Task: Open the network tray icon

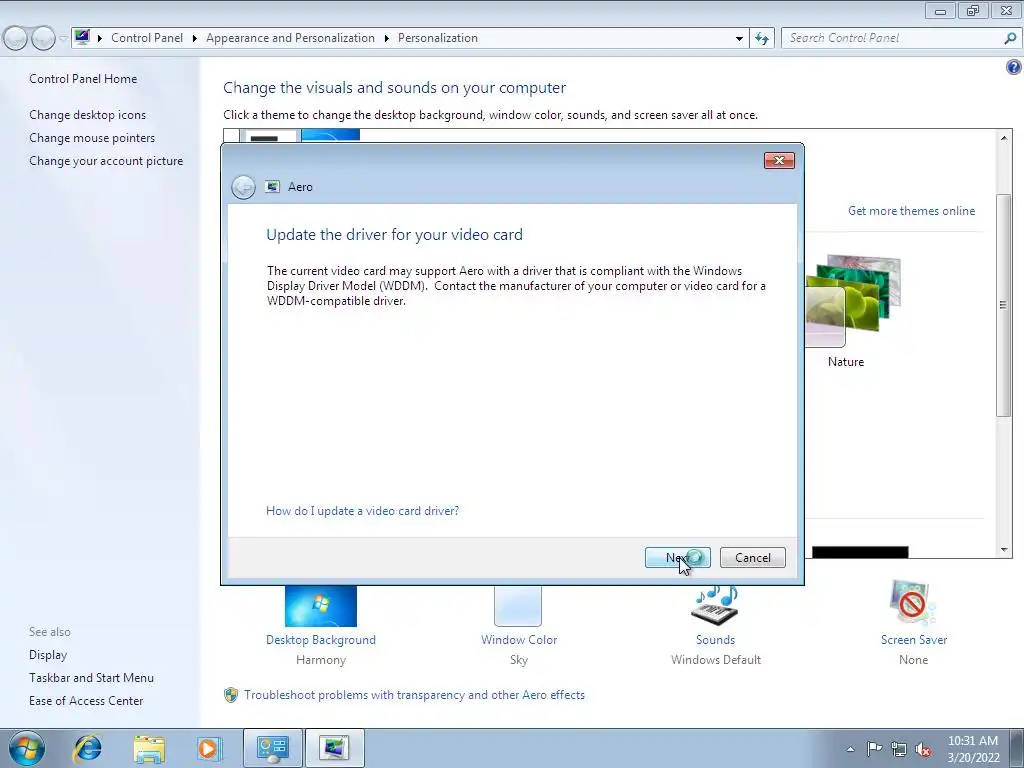Action: 899,749
